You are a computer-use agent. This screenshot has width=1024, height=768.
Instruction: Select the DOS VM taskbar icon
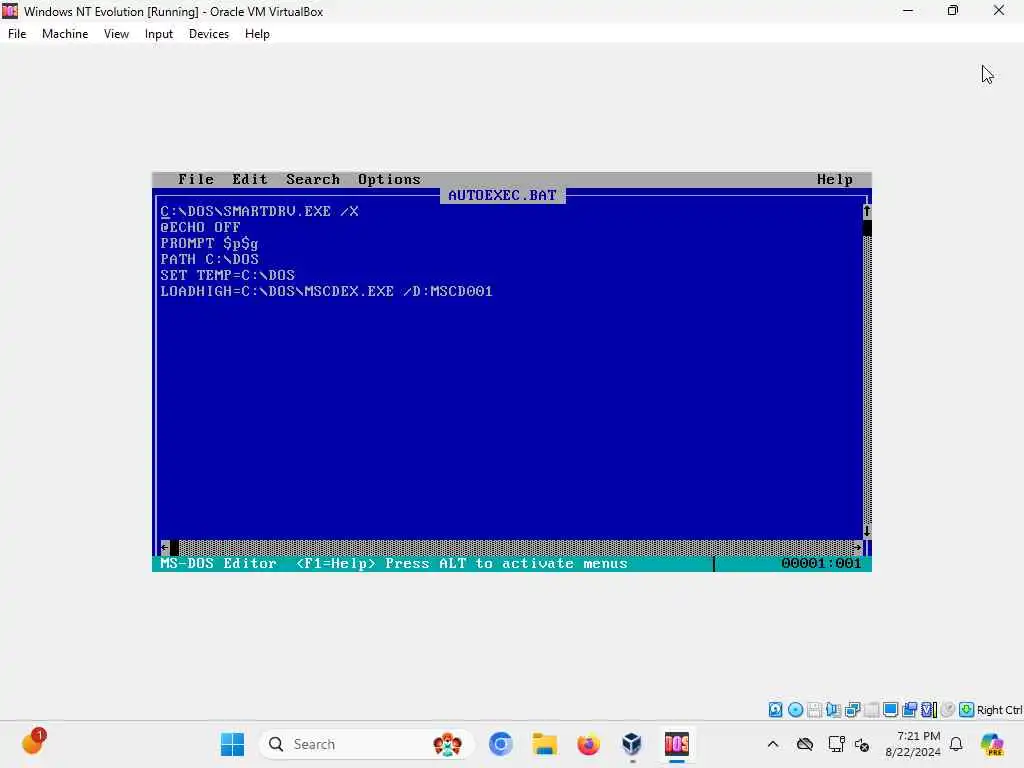click(x=677, y=744)
